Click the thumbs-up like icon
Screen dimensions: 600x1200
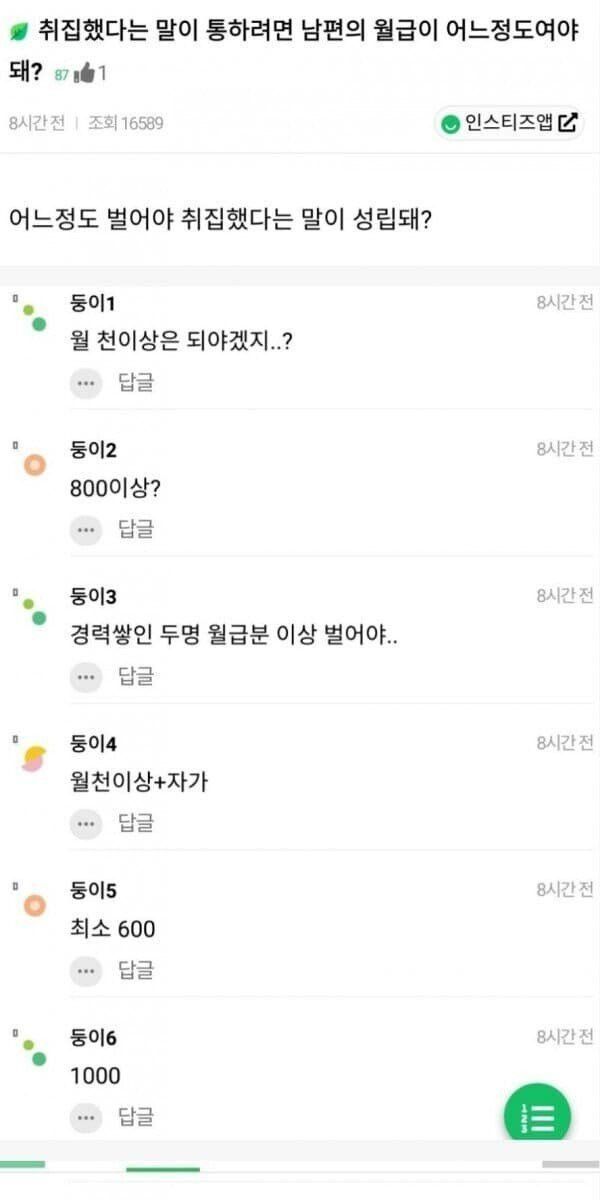tap(85, 74)
